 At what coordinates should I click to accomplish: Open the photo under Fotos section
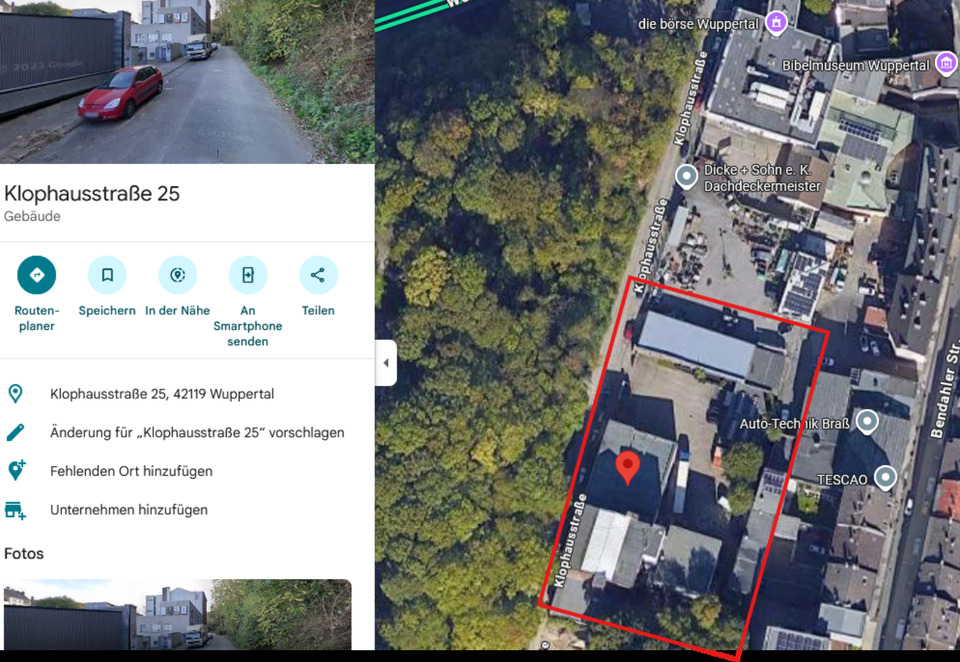[x=177, y=615]
